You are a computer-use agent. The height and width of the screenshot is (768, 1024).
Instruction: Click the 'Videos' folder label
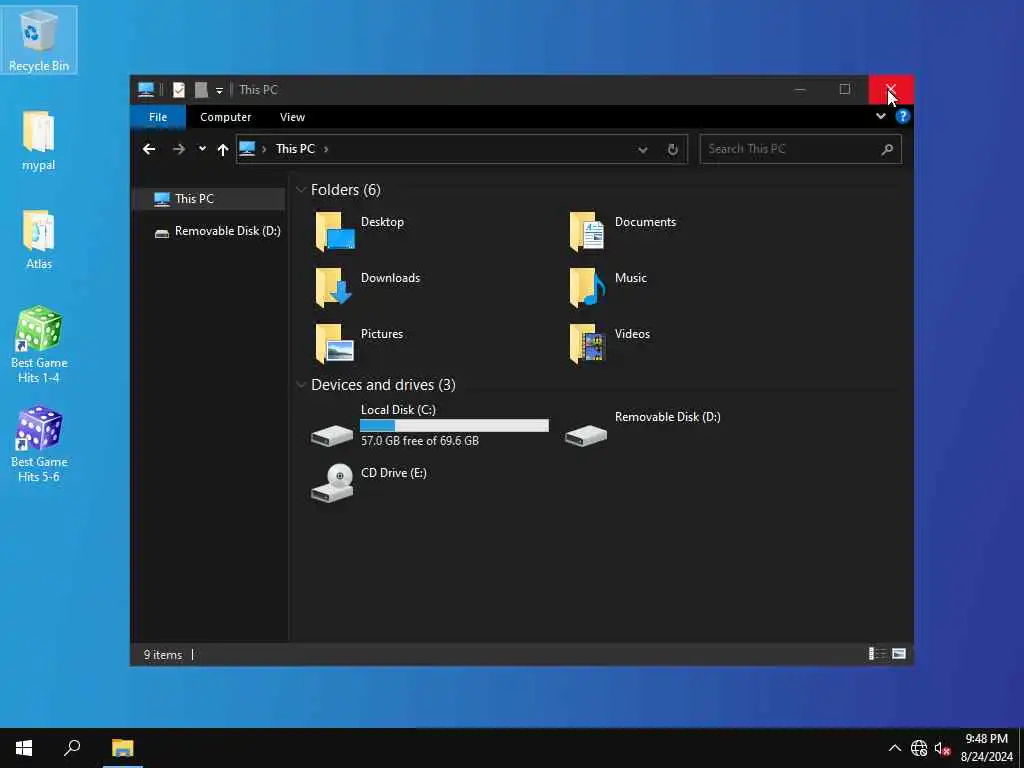coord(632,334)
